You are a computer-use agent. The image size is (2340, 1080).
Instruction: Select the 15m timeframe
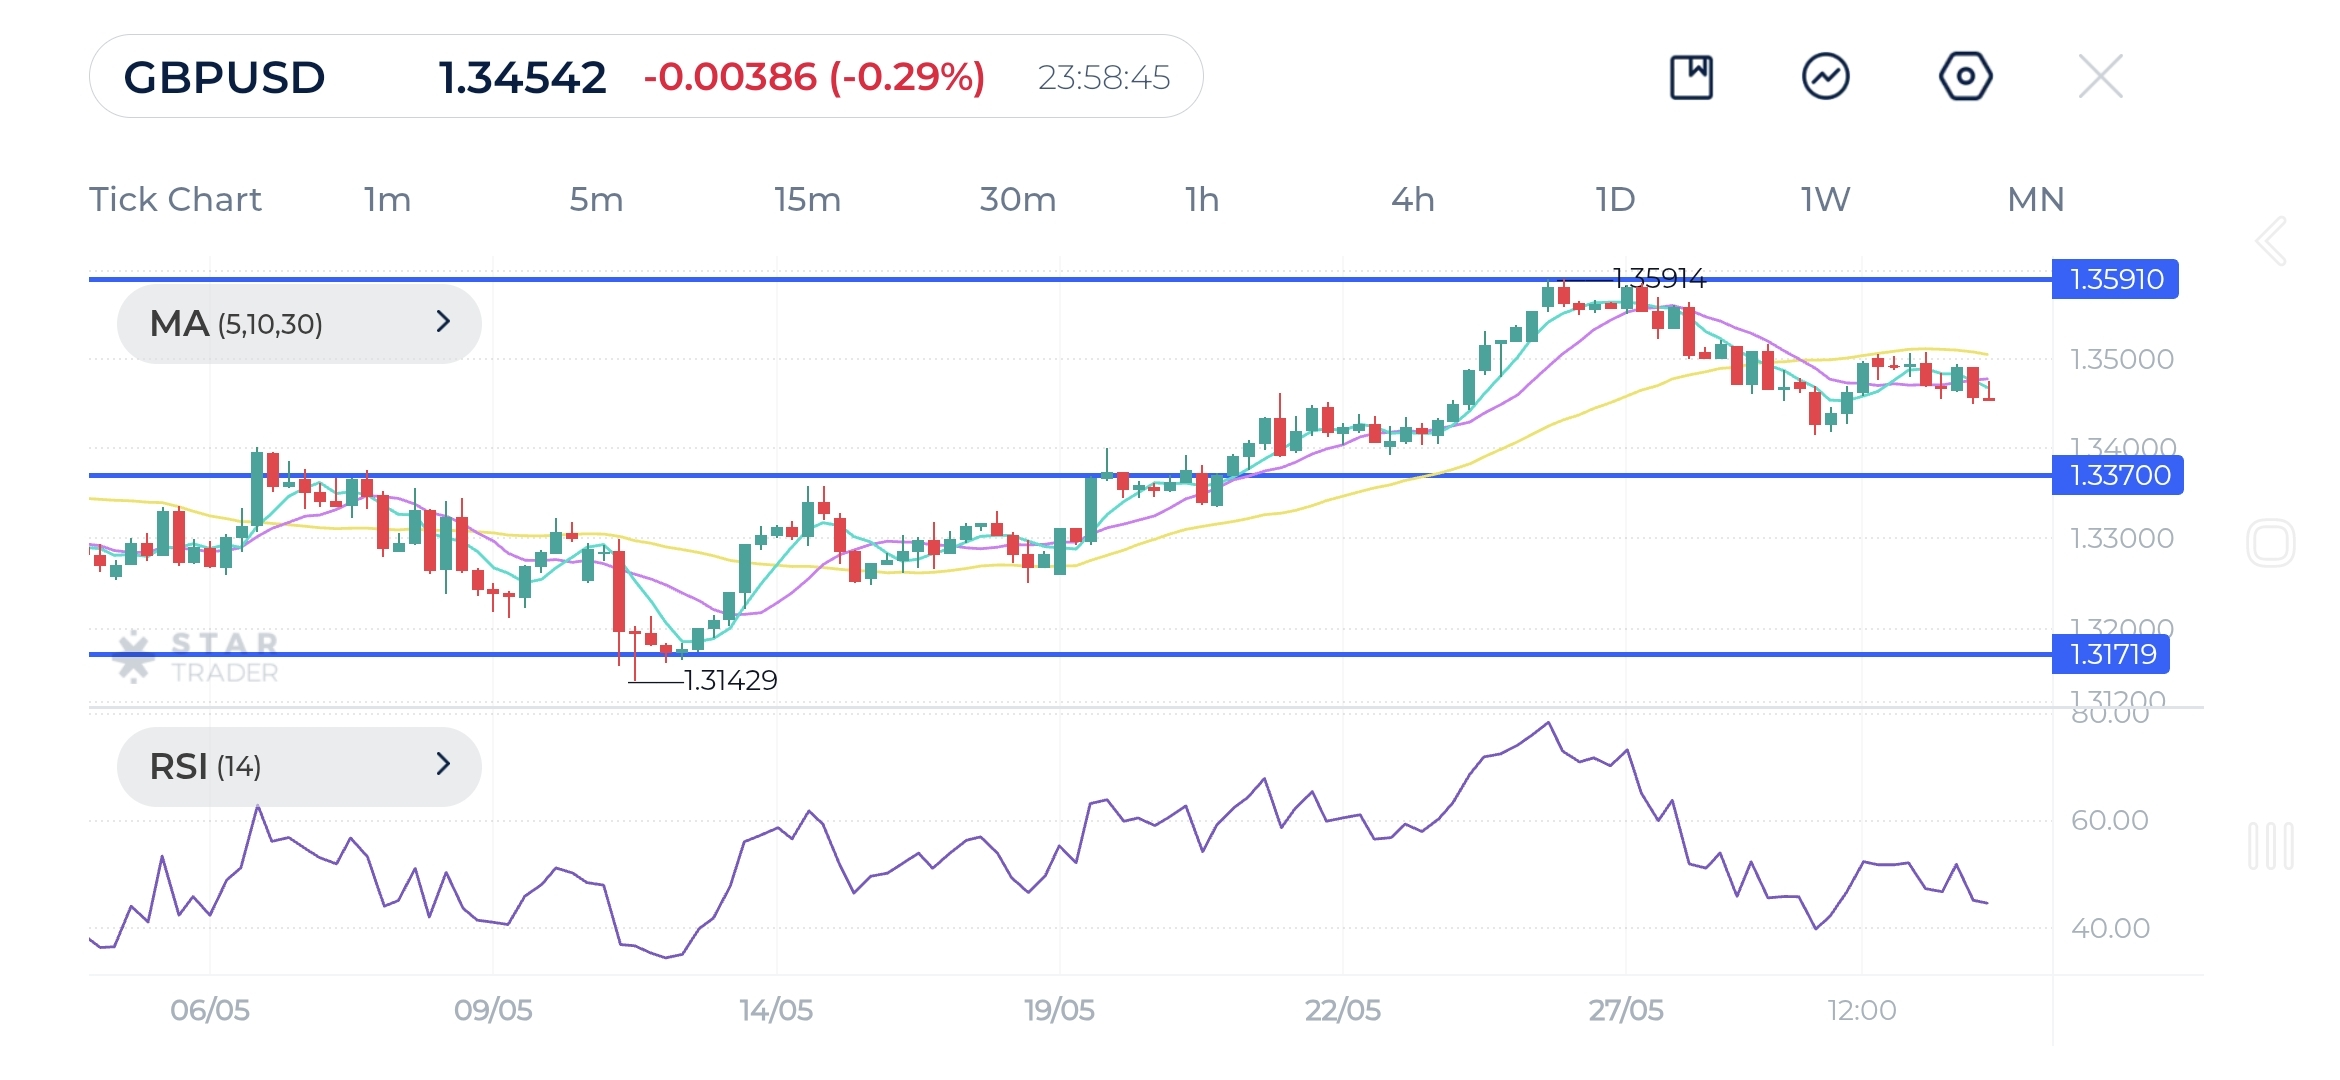pos(807,199)
